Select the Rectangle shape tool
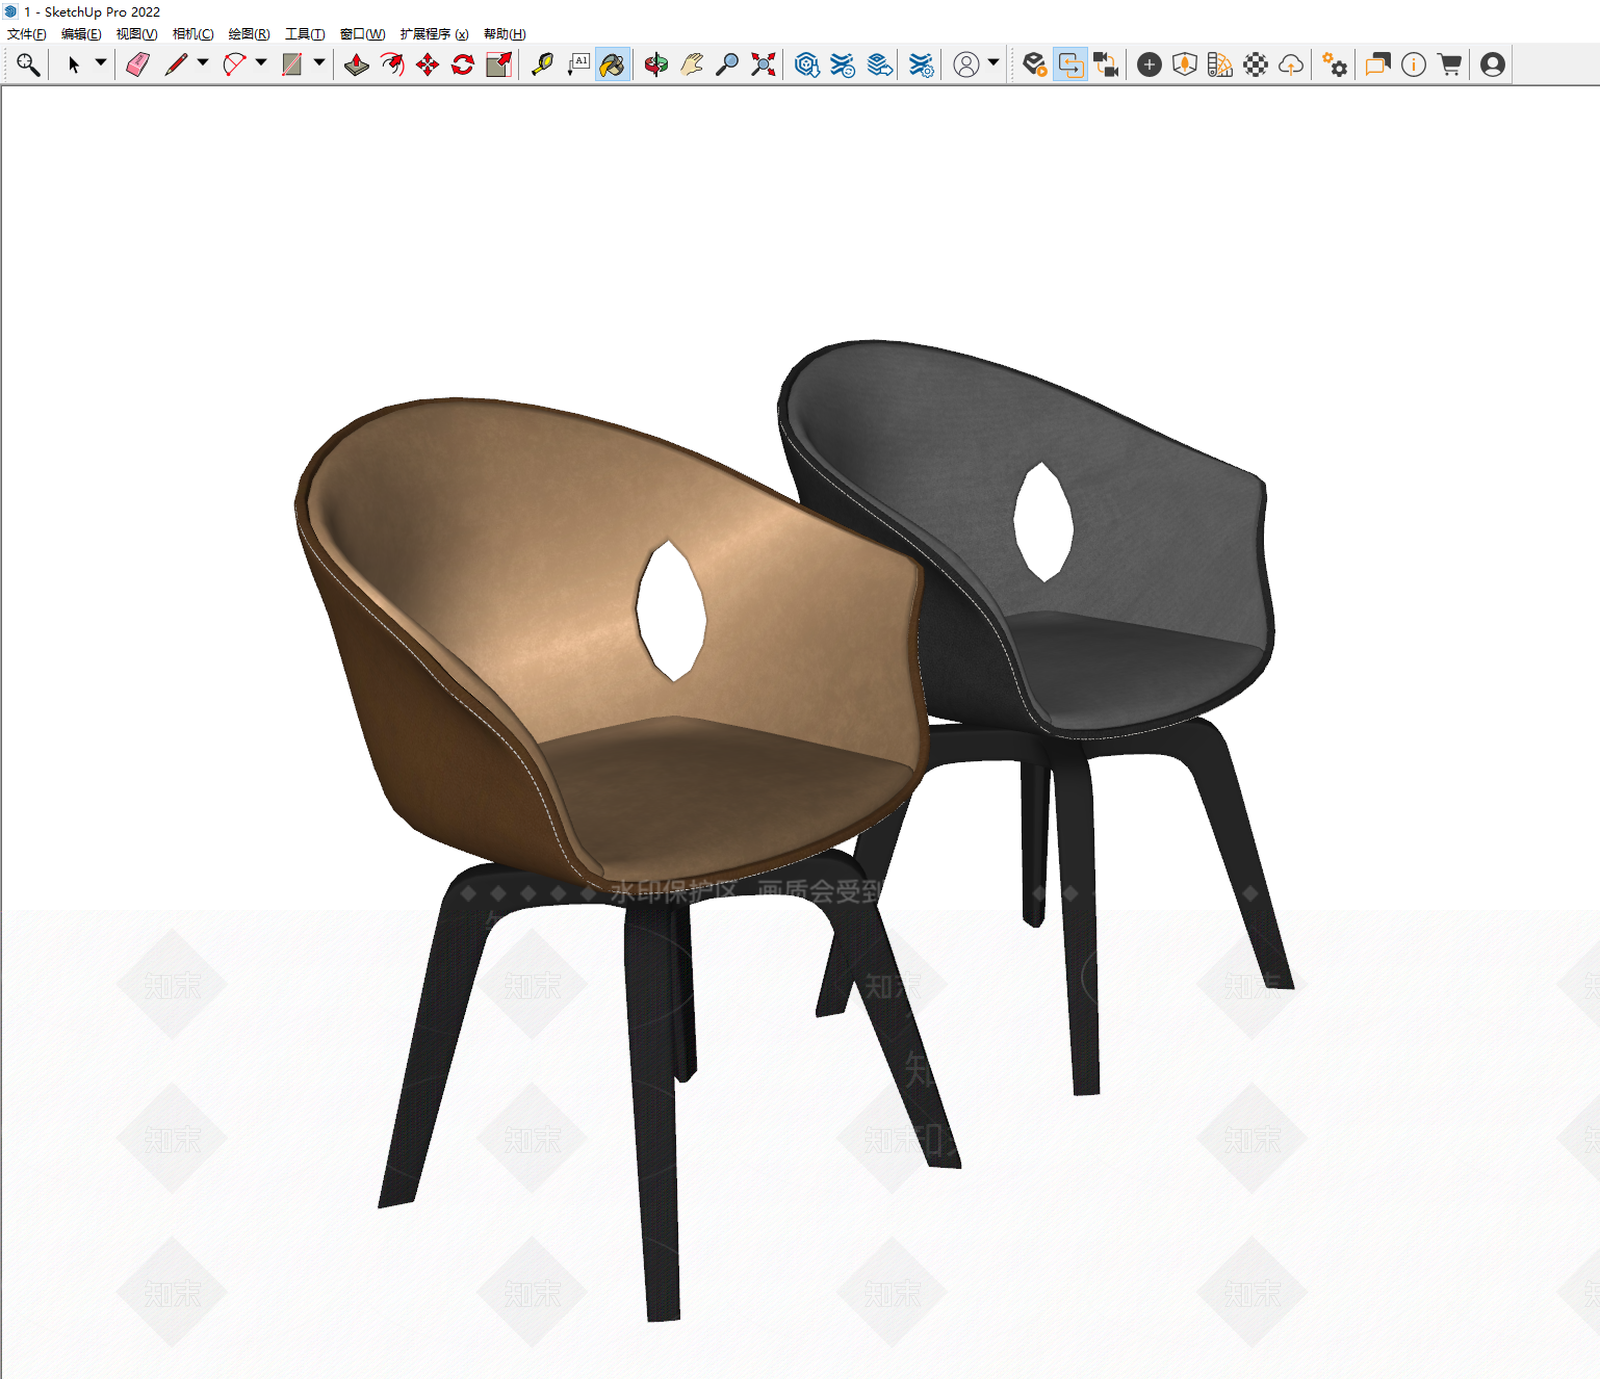 292,65
